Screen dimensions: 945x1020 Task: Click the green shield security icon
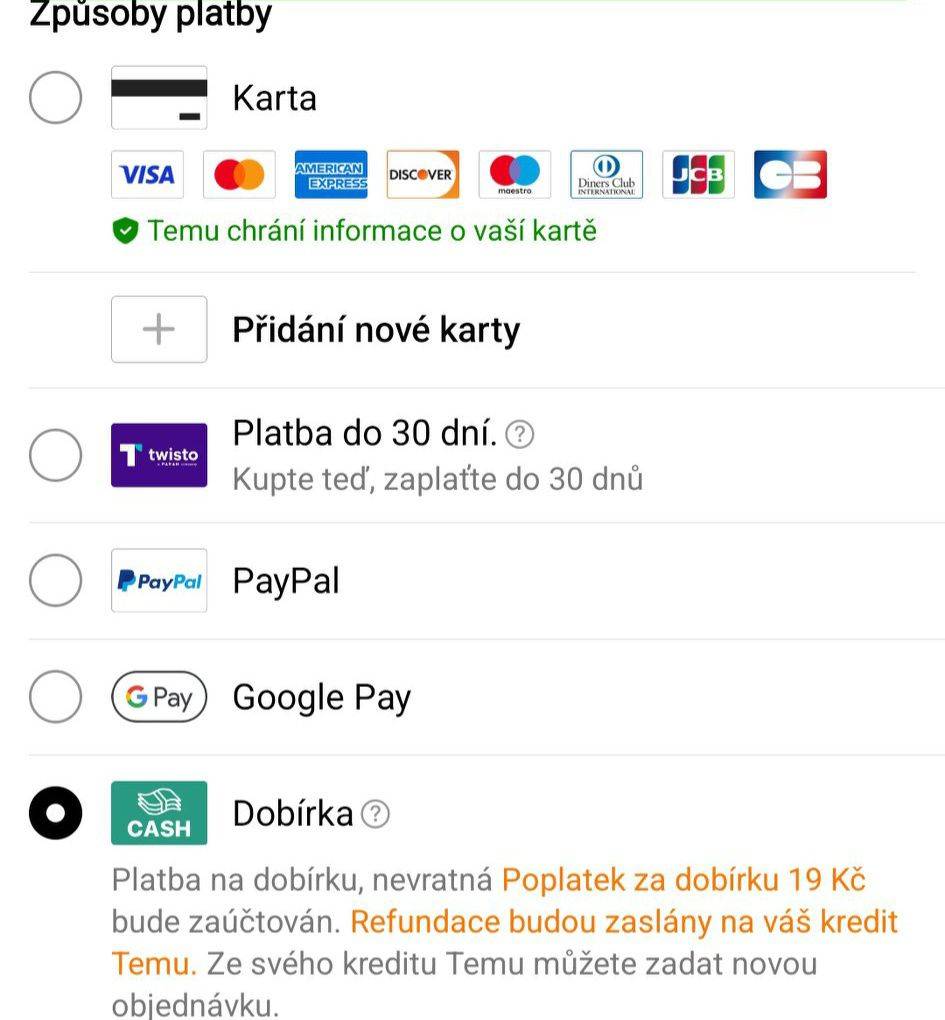(x=126, y=231)
